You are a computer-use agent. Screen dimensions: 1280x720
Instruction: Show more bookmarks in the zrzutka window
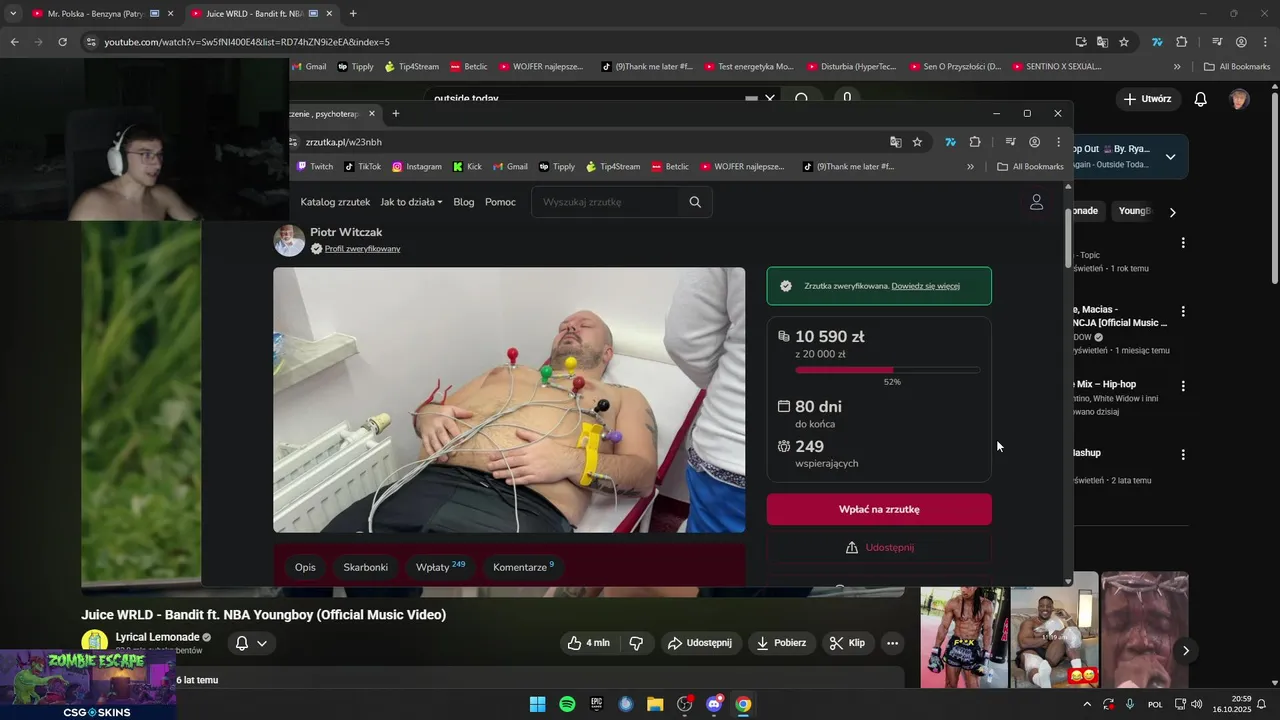(x=970, y=167)
